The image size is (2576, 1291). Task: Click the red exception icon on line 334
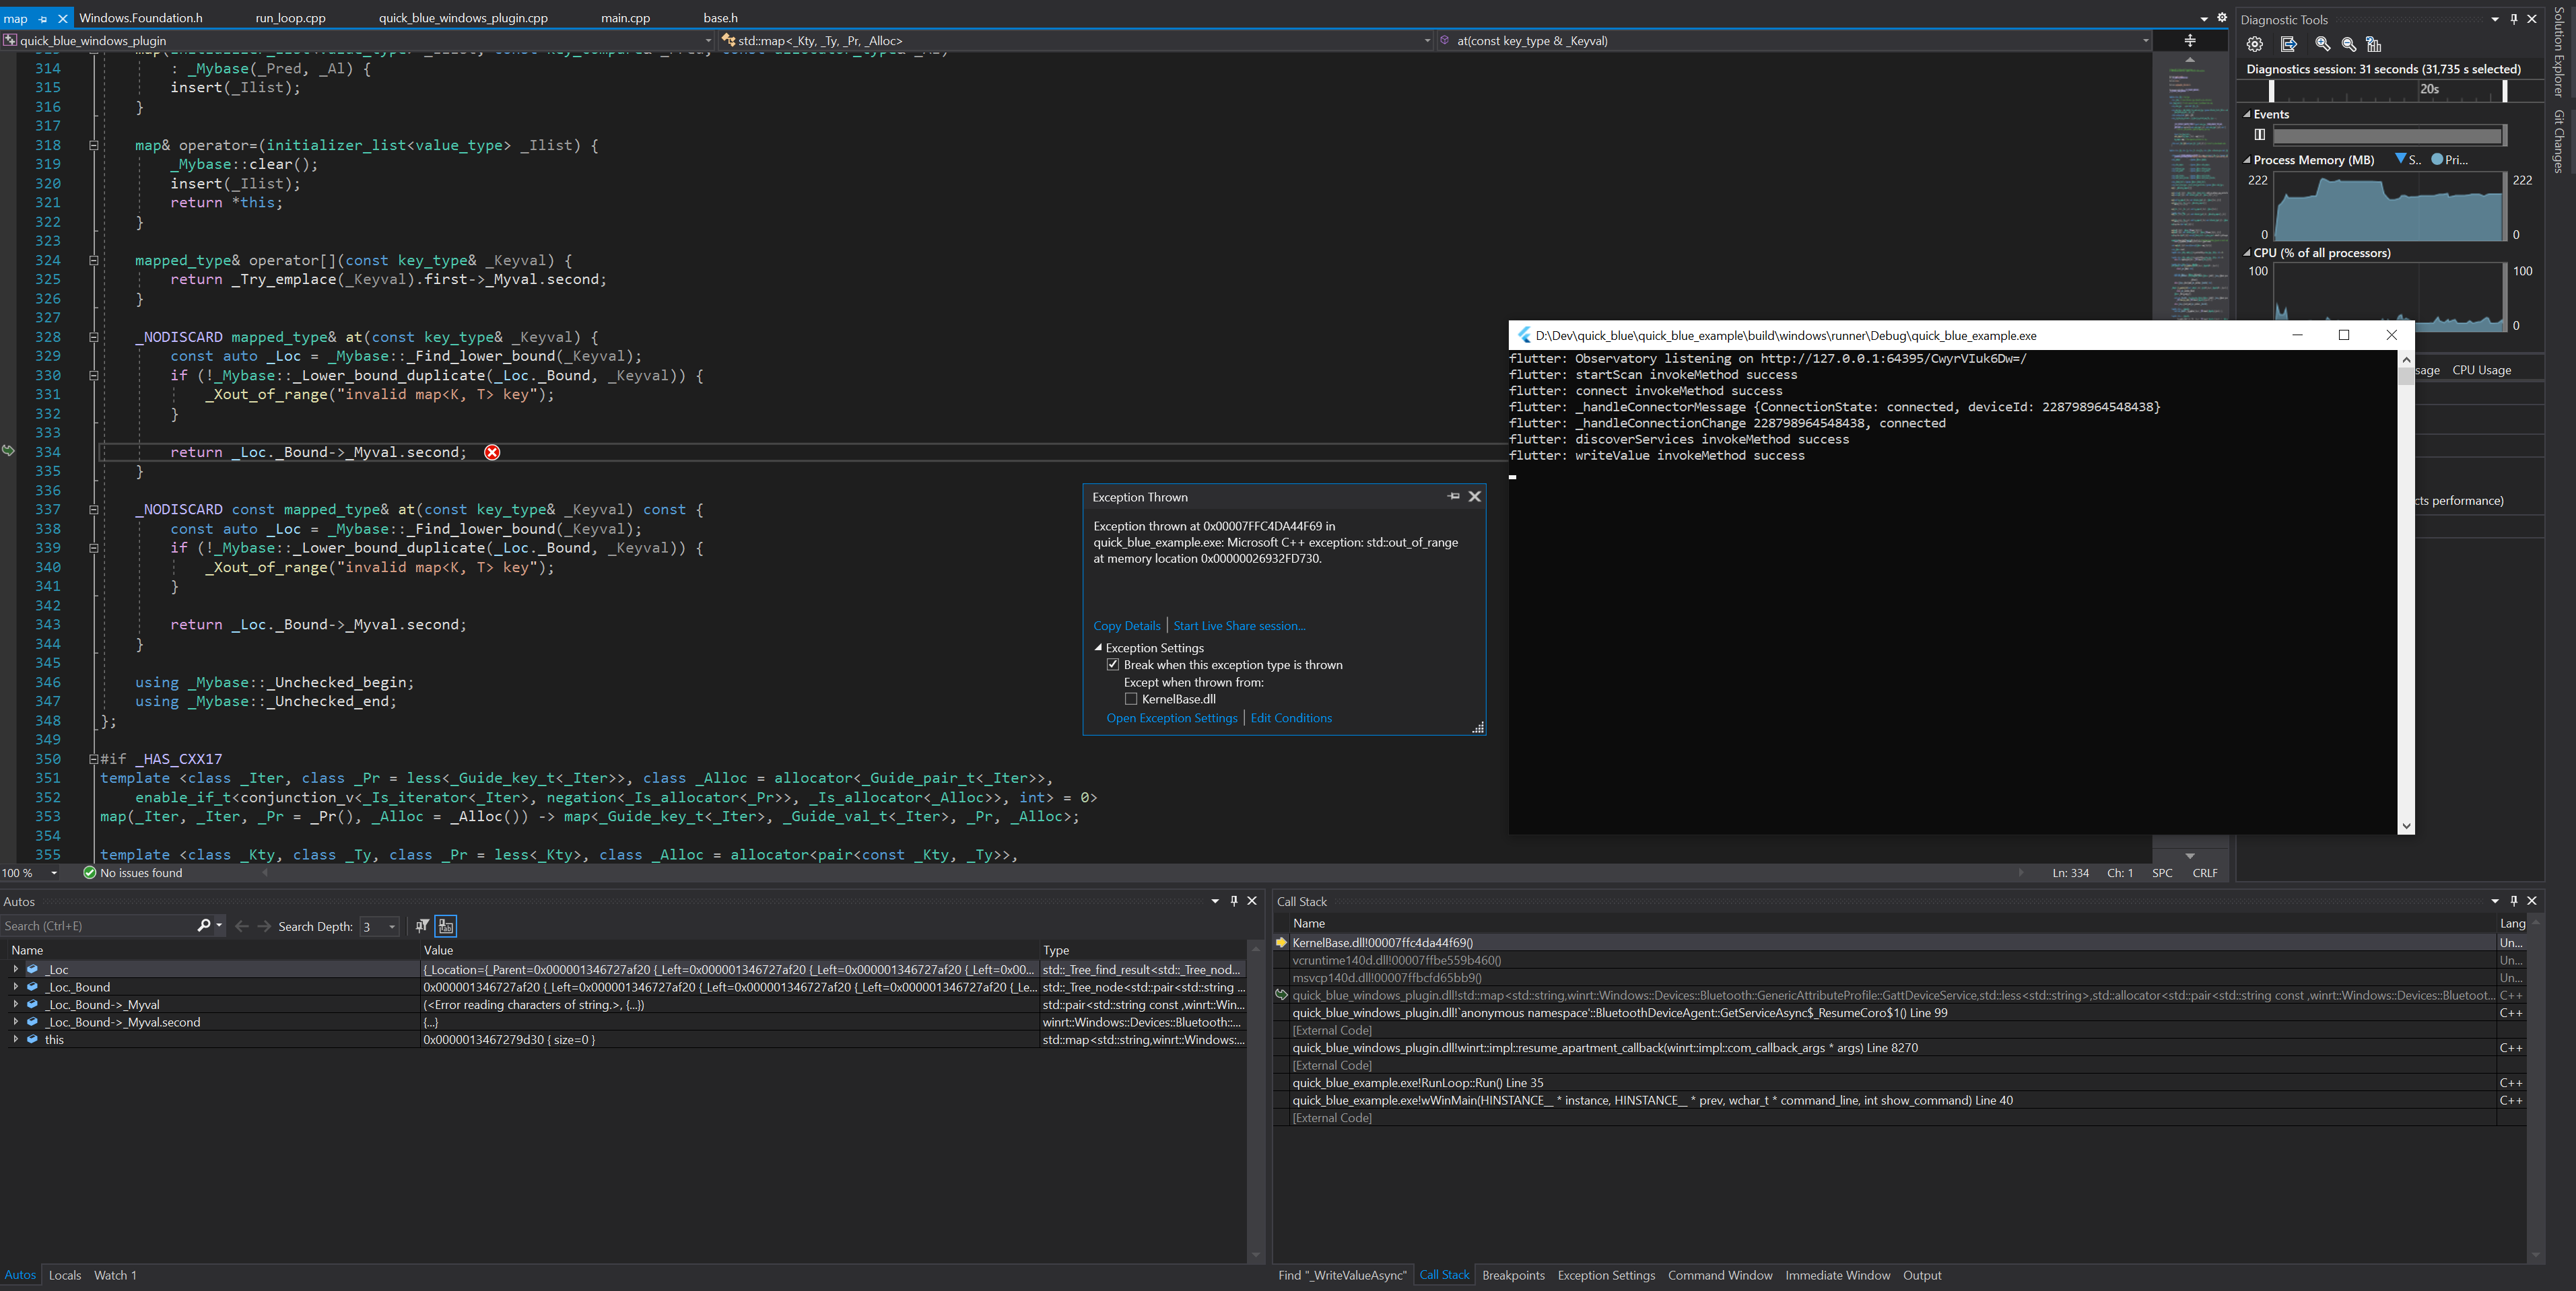coord(491,452)
